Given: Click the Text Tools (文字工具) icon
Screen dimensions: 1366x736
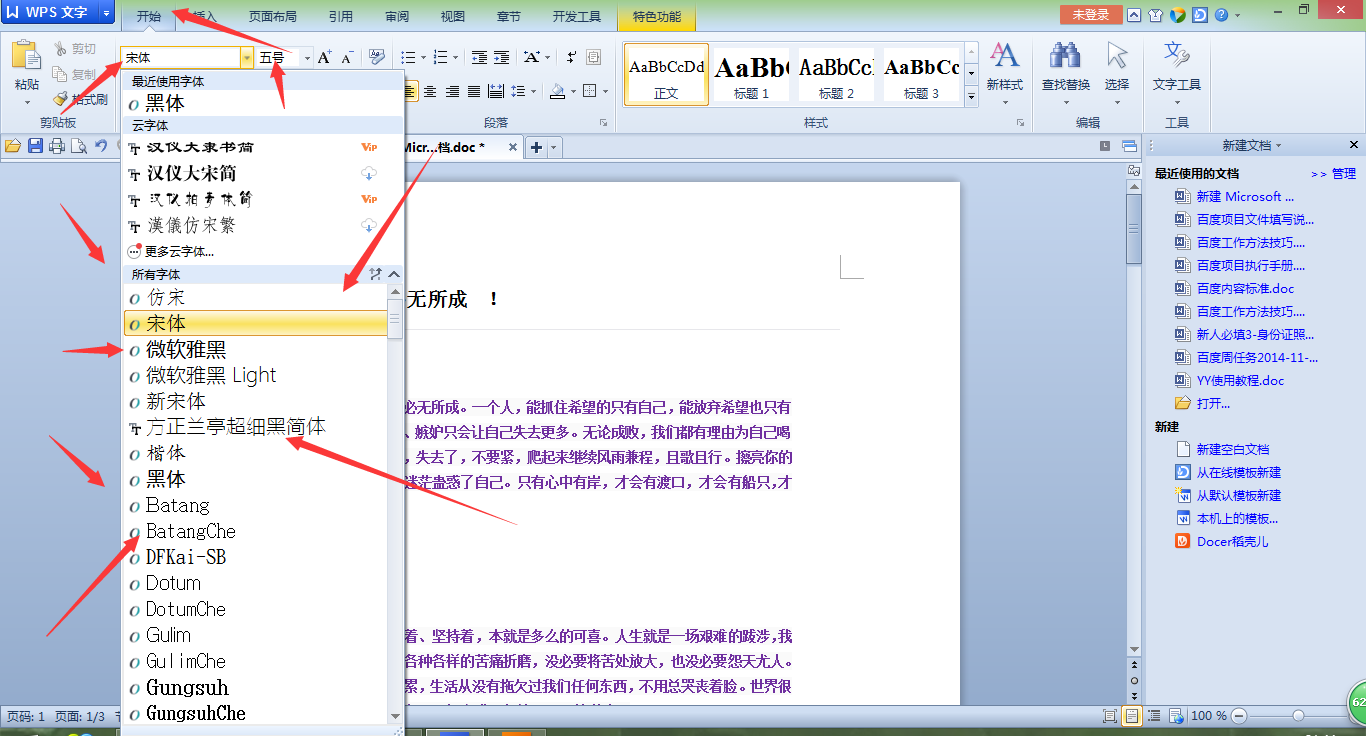Looking at the screenshot, I should [1177, 56].
